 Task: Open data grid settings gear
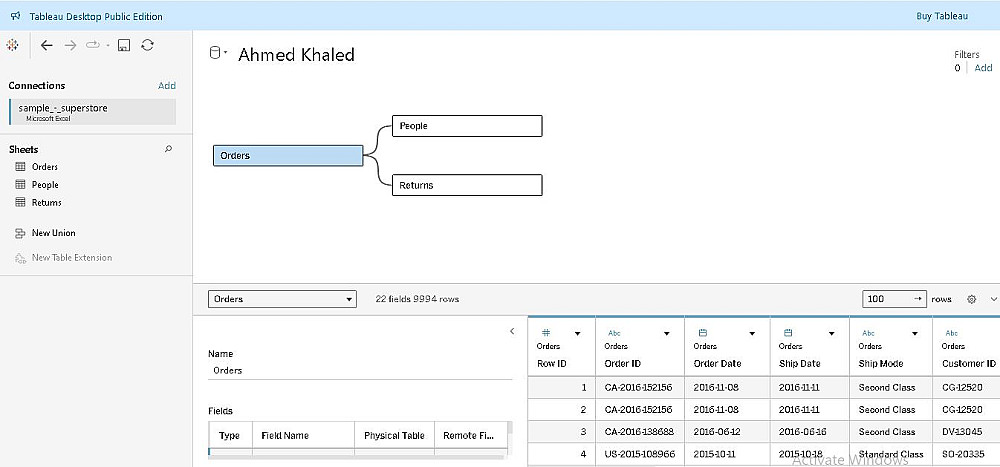coord(972,299)
